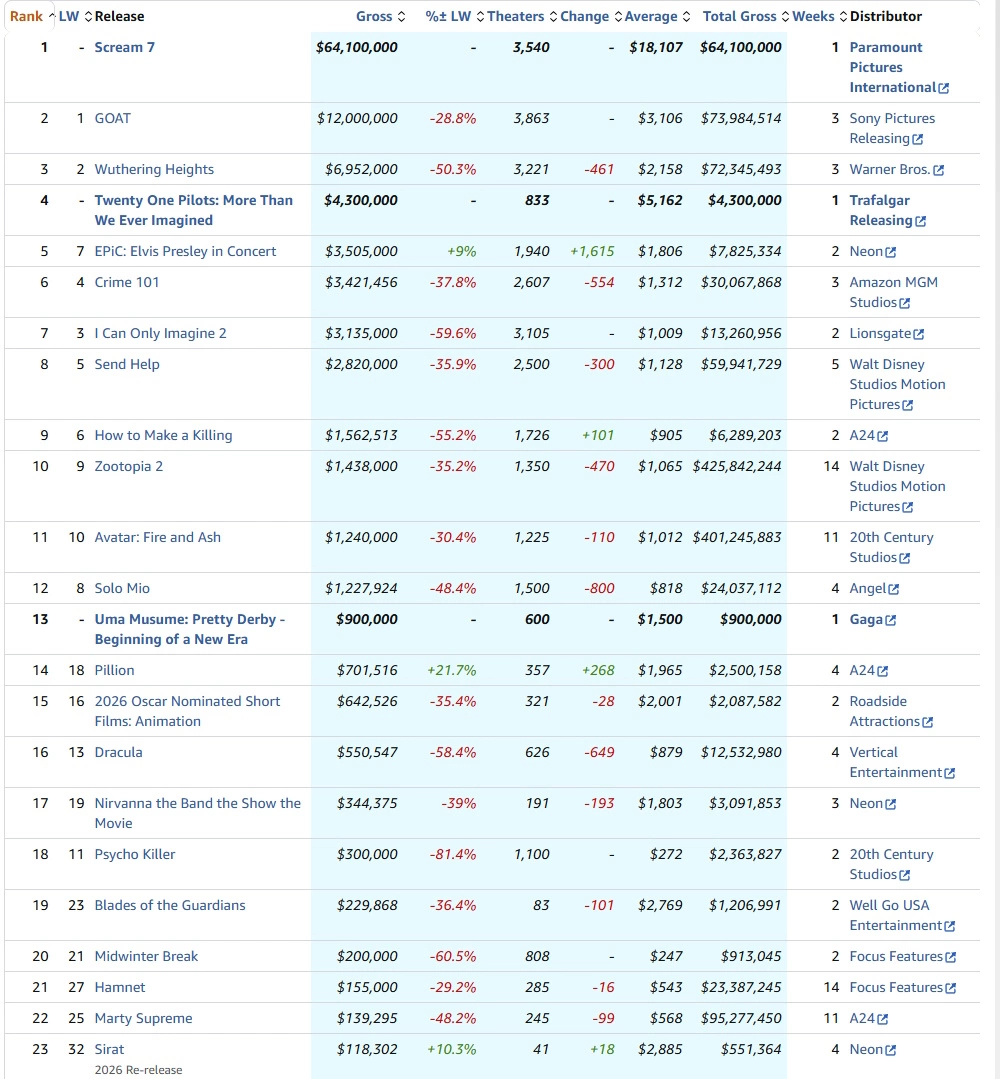Open external link icon in Psycho Killer row
The height and width of the screenshot is (1079, 1000).
904,875
